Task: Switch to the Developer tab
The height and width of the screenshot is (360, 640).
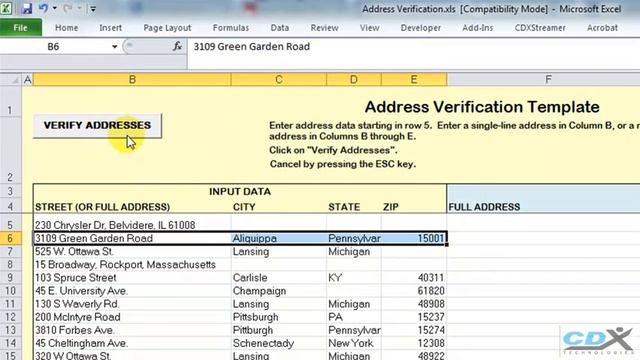Action: (x=420, y=28)
